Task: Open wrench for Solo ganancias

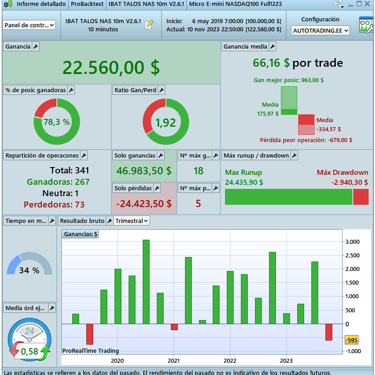Action: [x=161, y=155]
